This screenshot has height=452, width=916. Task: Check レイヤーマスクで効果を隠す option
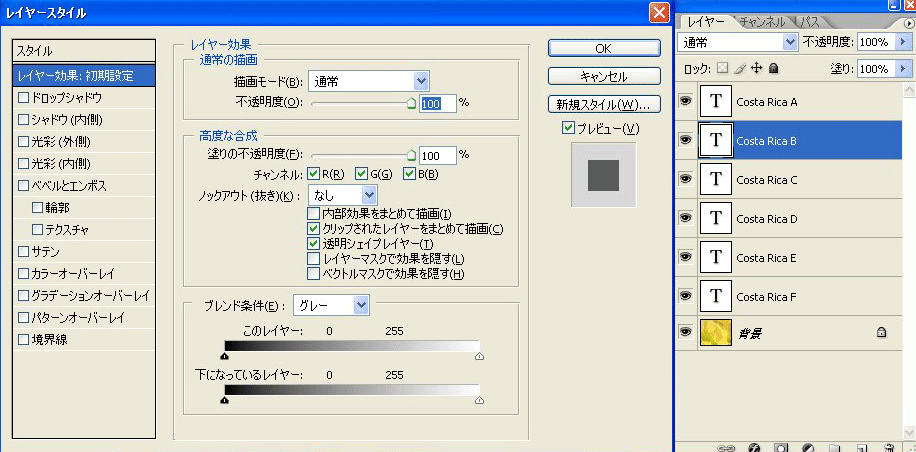click(x=314, y=259)
